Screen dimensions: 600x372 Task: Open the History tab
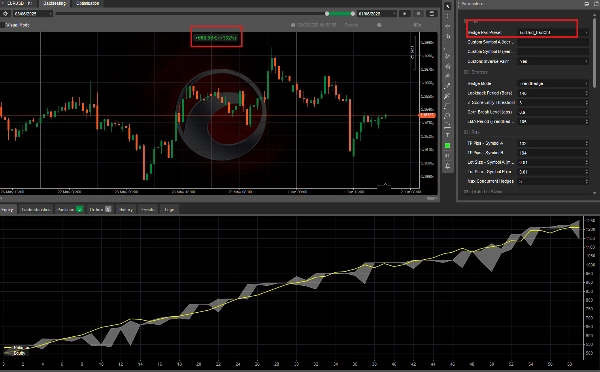[126, 209]
